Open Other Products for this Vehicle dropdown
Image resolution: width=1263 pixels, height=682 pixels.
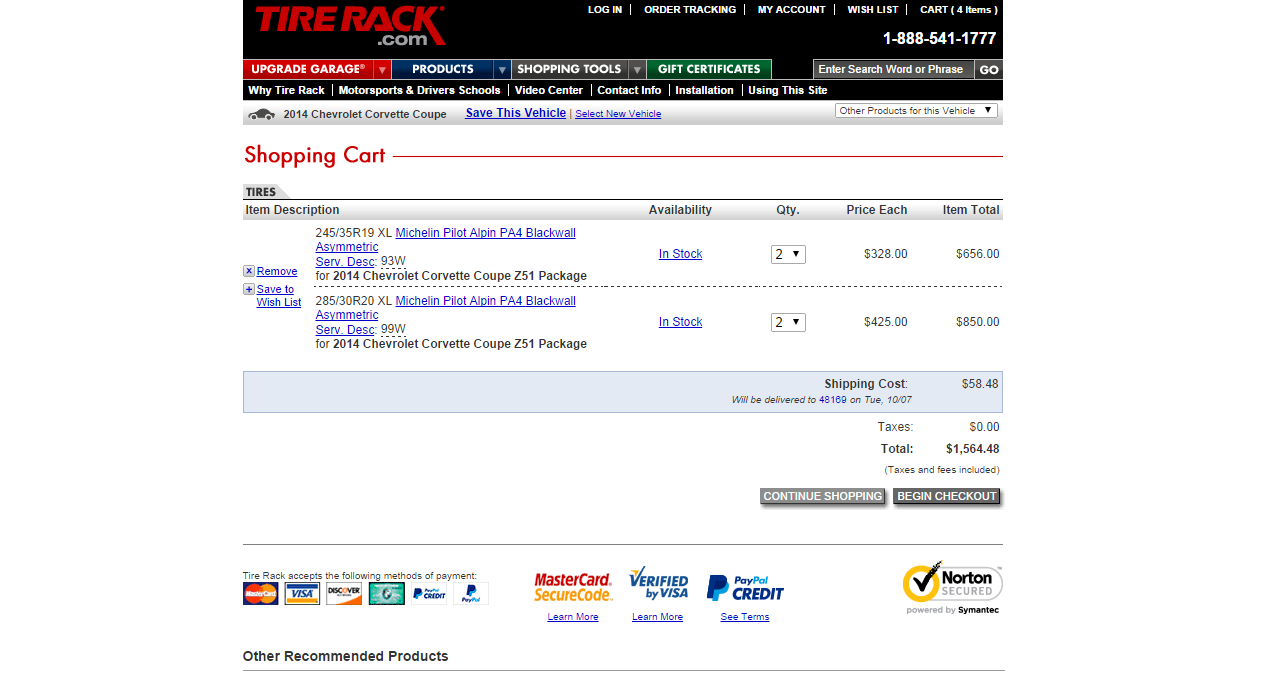pyautogui.click(x=916, y=111)
